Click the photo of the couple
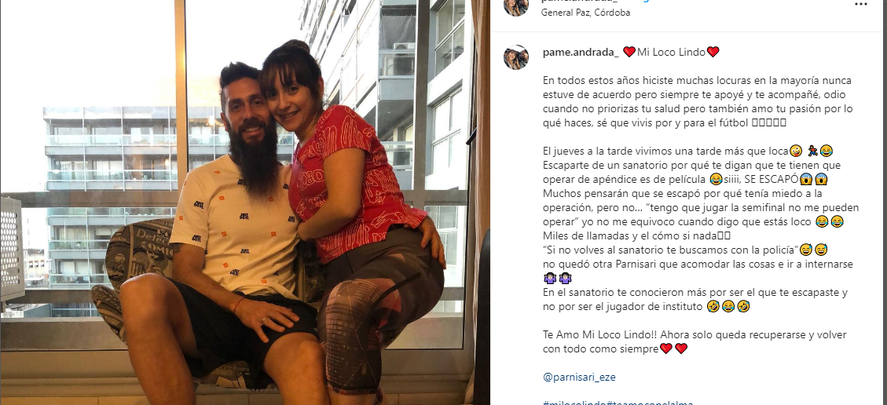887x405 pixels. click(236, 202)
